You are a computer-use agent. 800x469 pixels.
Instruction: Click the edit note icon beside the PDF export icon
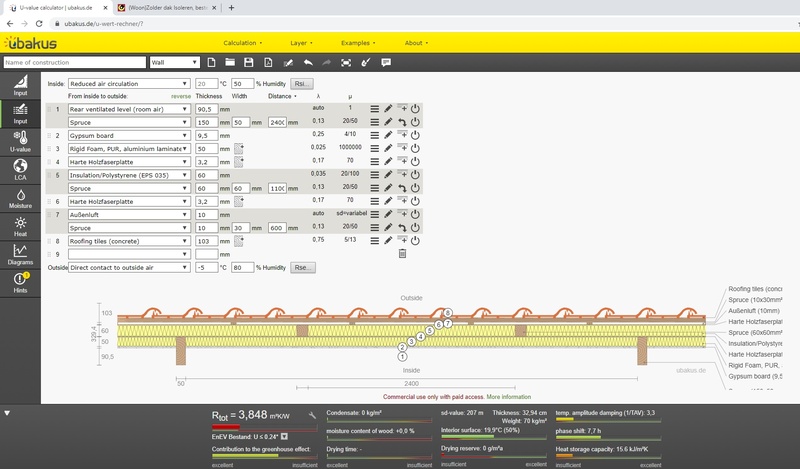tap(288, 62)
